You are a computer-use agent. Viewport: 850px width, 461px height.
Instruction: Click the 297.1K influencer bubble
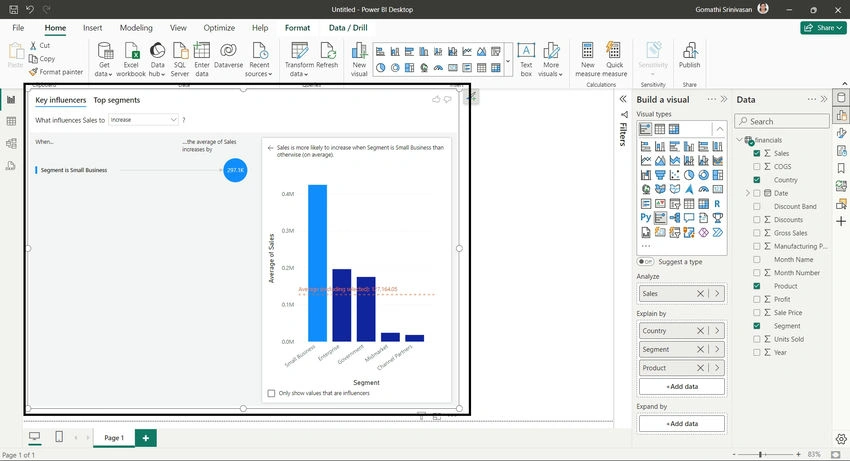tap(235, 170)
